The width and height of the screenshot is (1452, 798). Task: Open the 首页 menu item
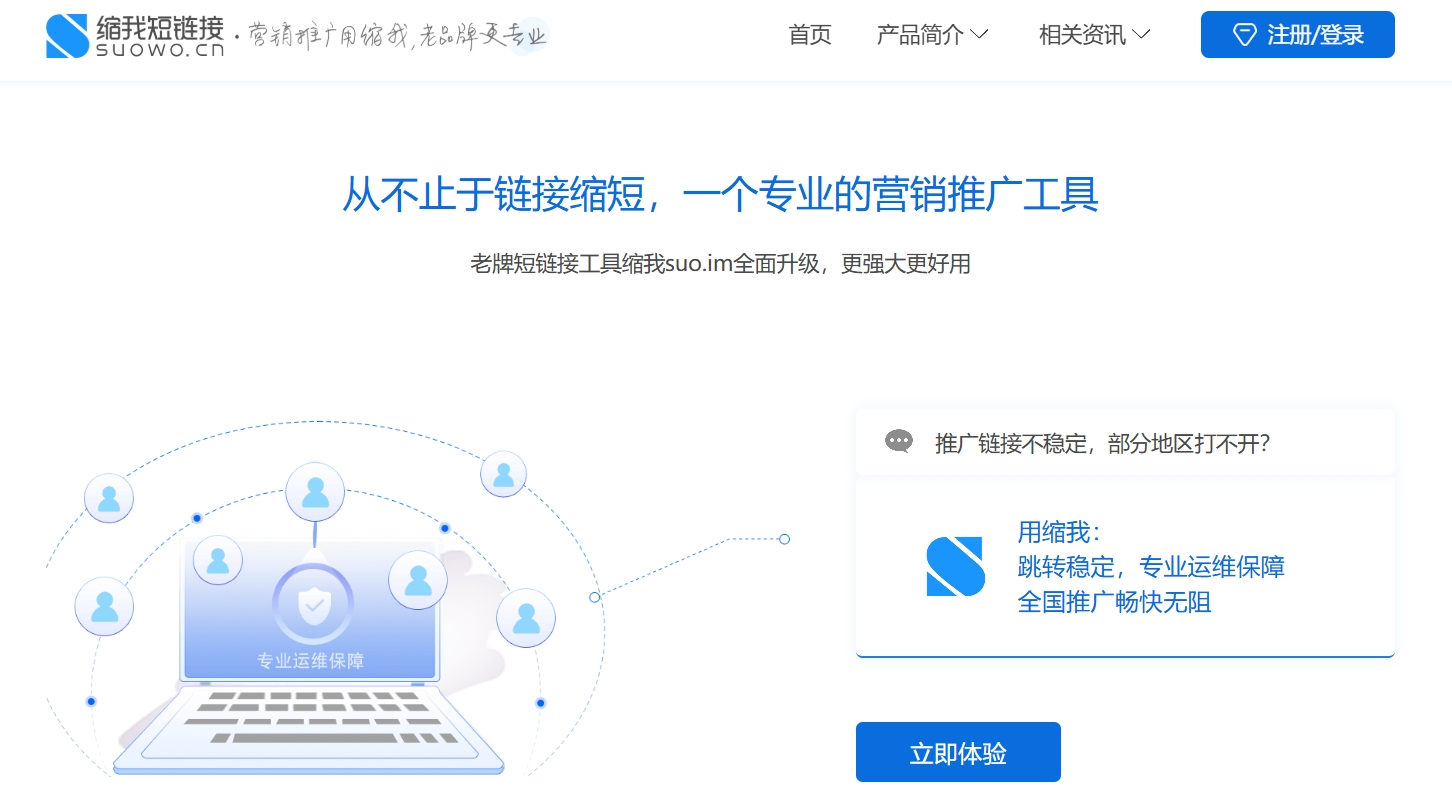click(810, 35)
